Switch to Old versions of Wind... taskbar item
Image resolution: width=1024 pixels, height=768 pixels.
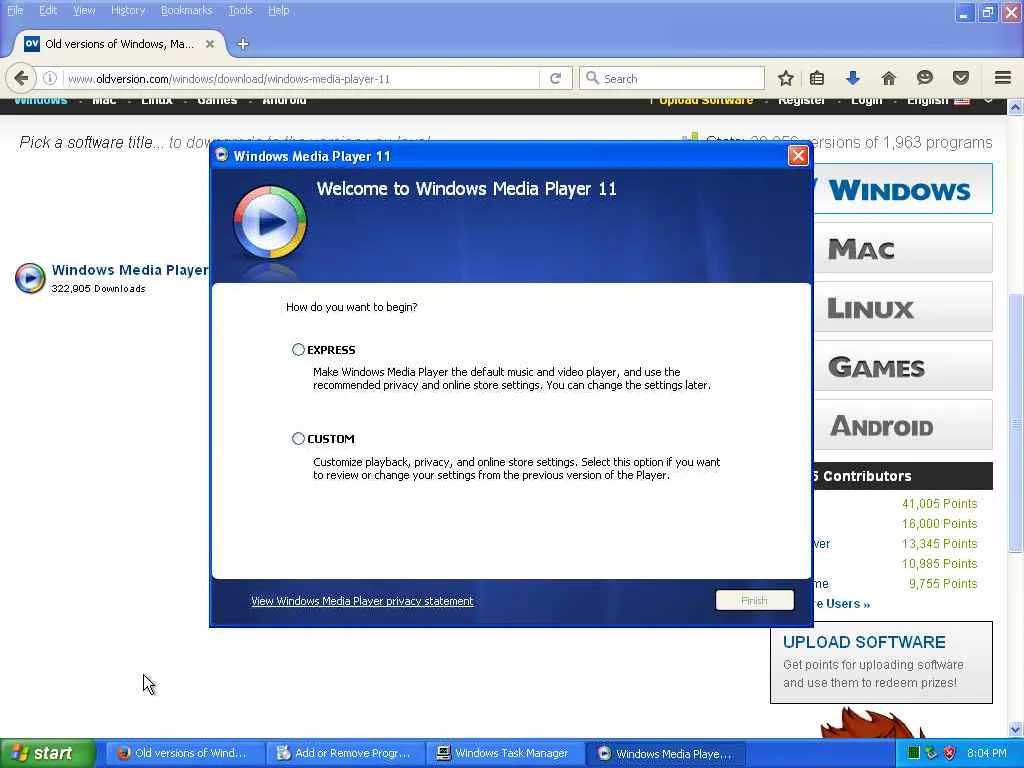(x=184, y=753)
